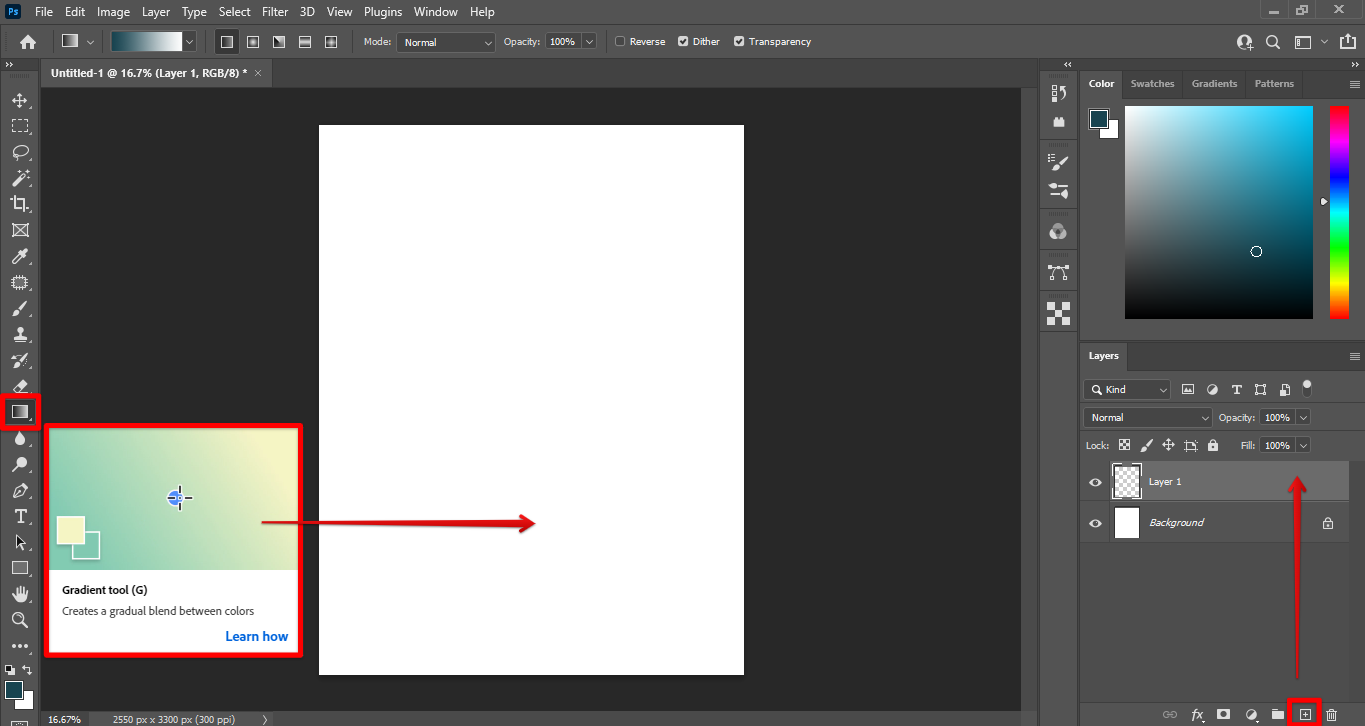Enable the Reverse checkbox
This screenshot has width=1365, height=726.
tap(620, 42)
